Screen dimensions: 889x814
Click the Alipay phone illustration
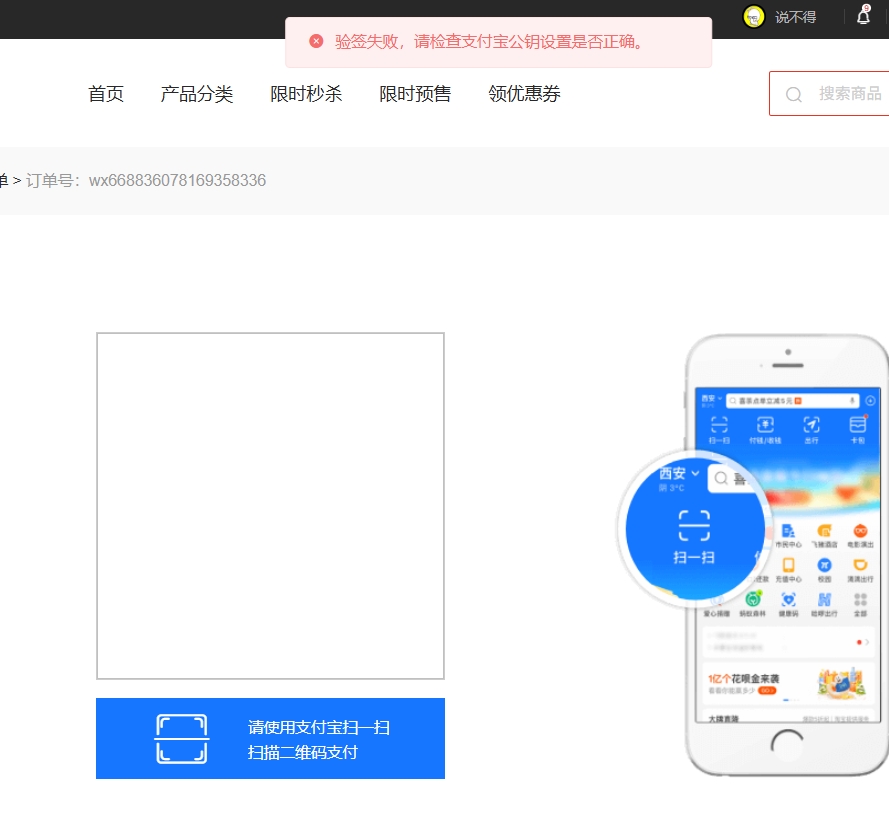point(754,554)
